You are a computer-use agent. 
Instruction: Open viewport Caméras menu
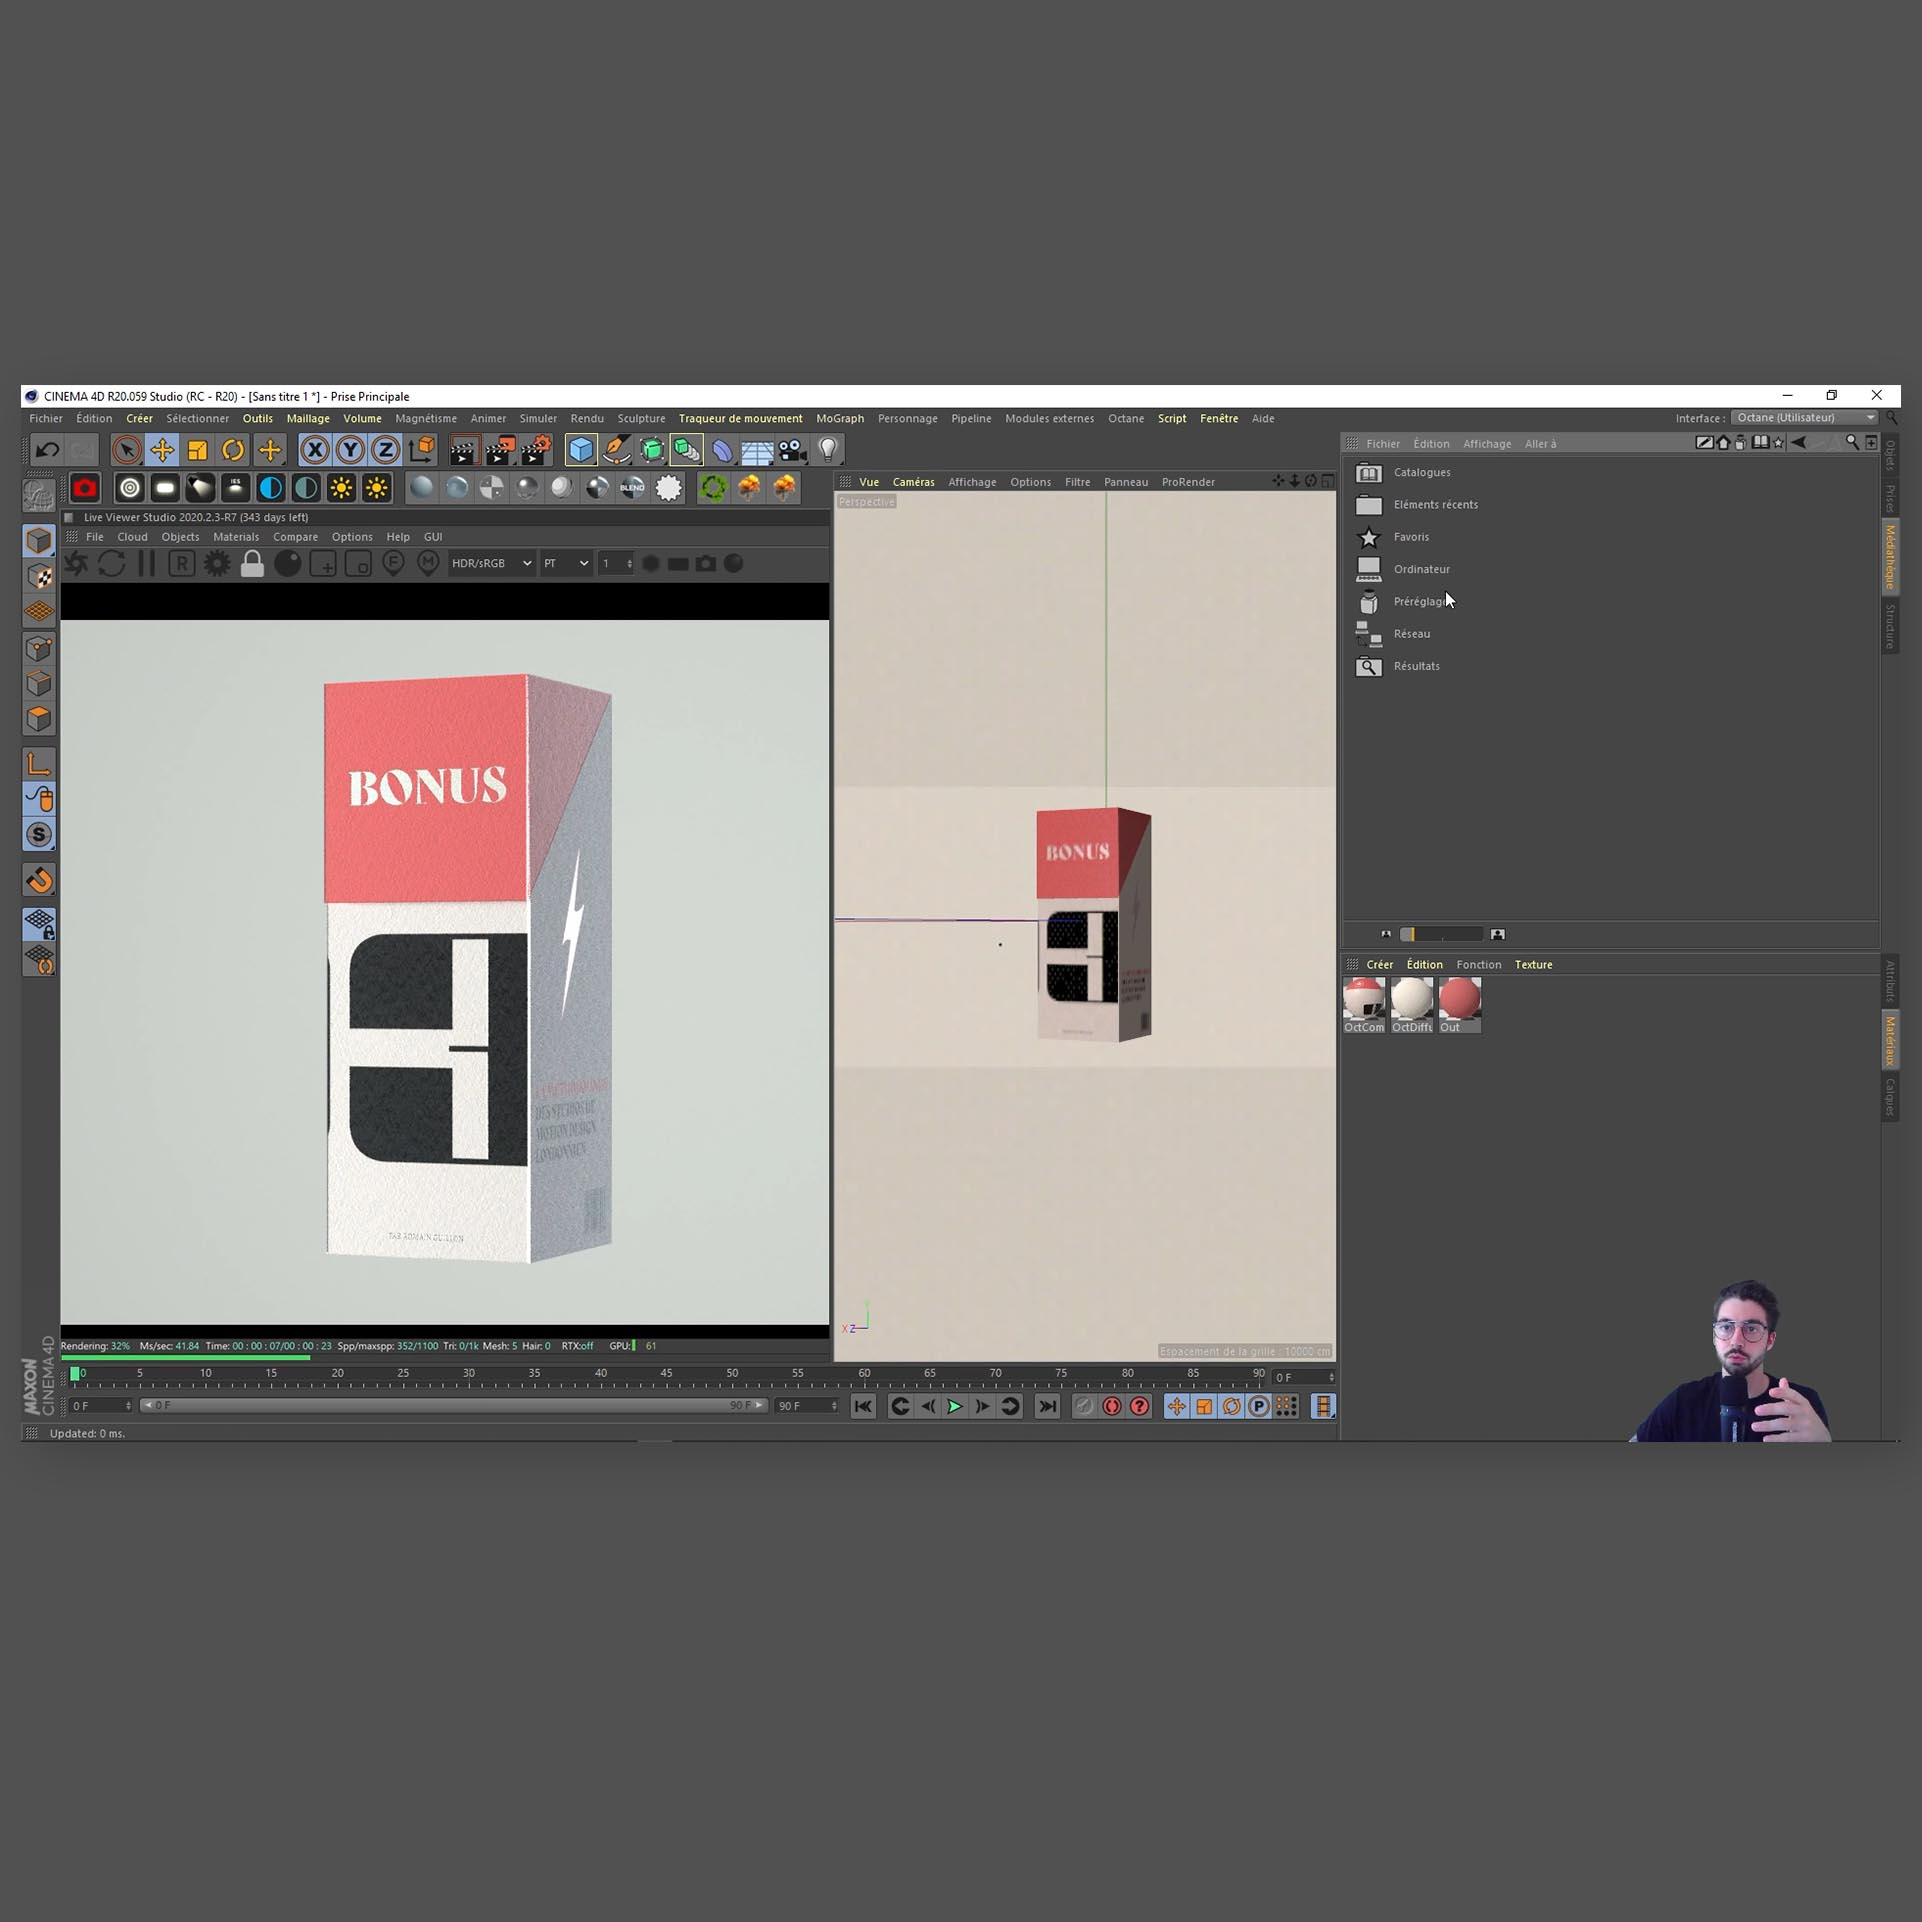(913, 482)
